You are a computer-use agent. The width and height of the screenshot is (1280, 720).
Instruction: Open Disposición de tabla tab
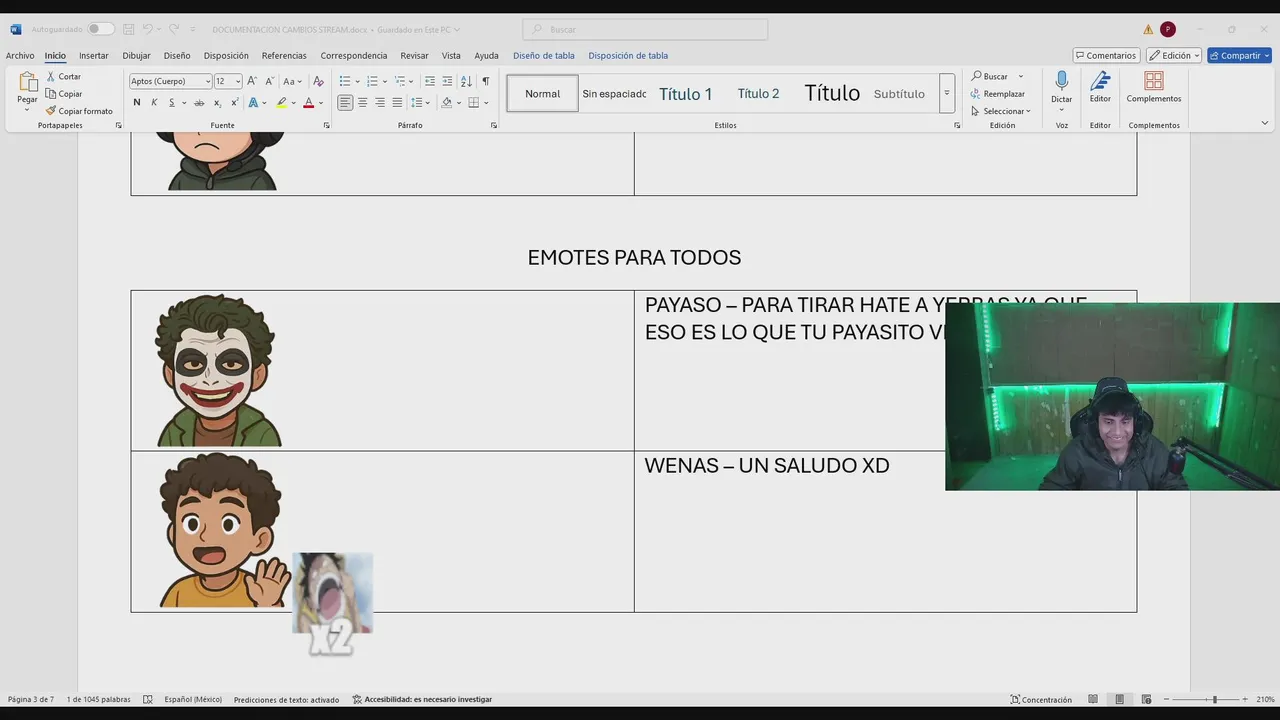coord(628,56)
